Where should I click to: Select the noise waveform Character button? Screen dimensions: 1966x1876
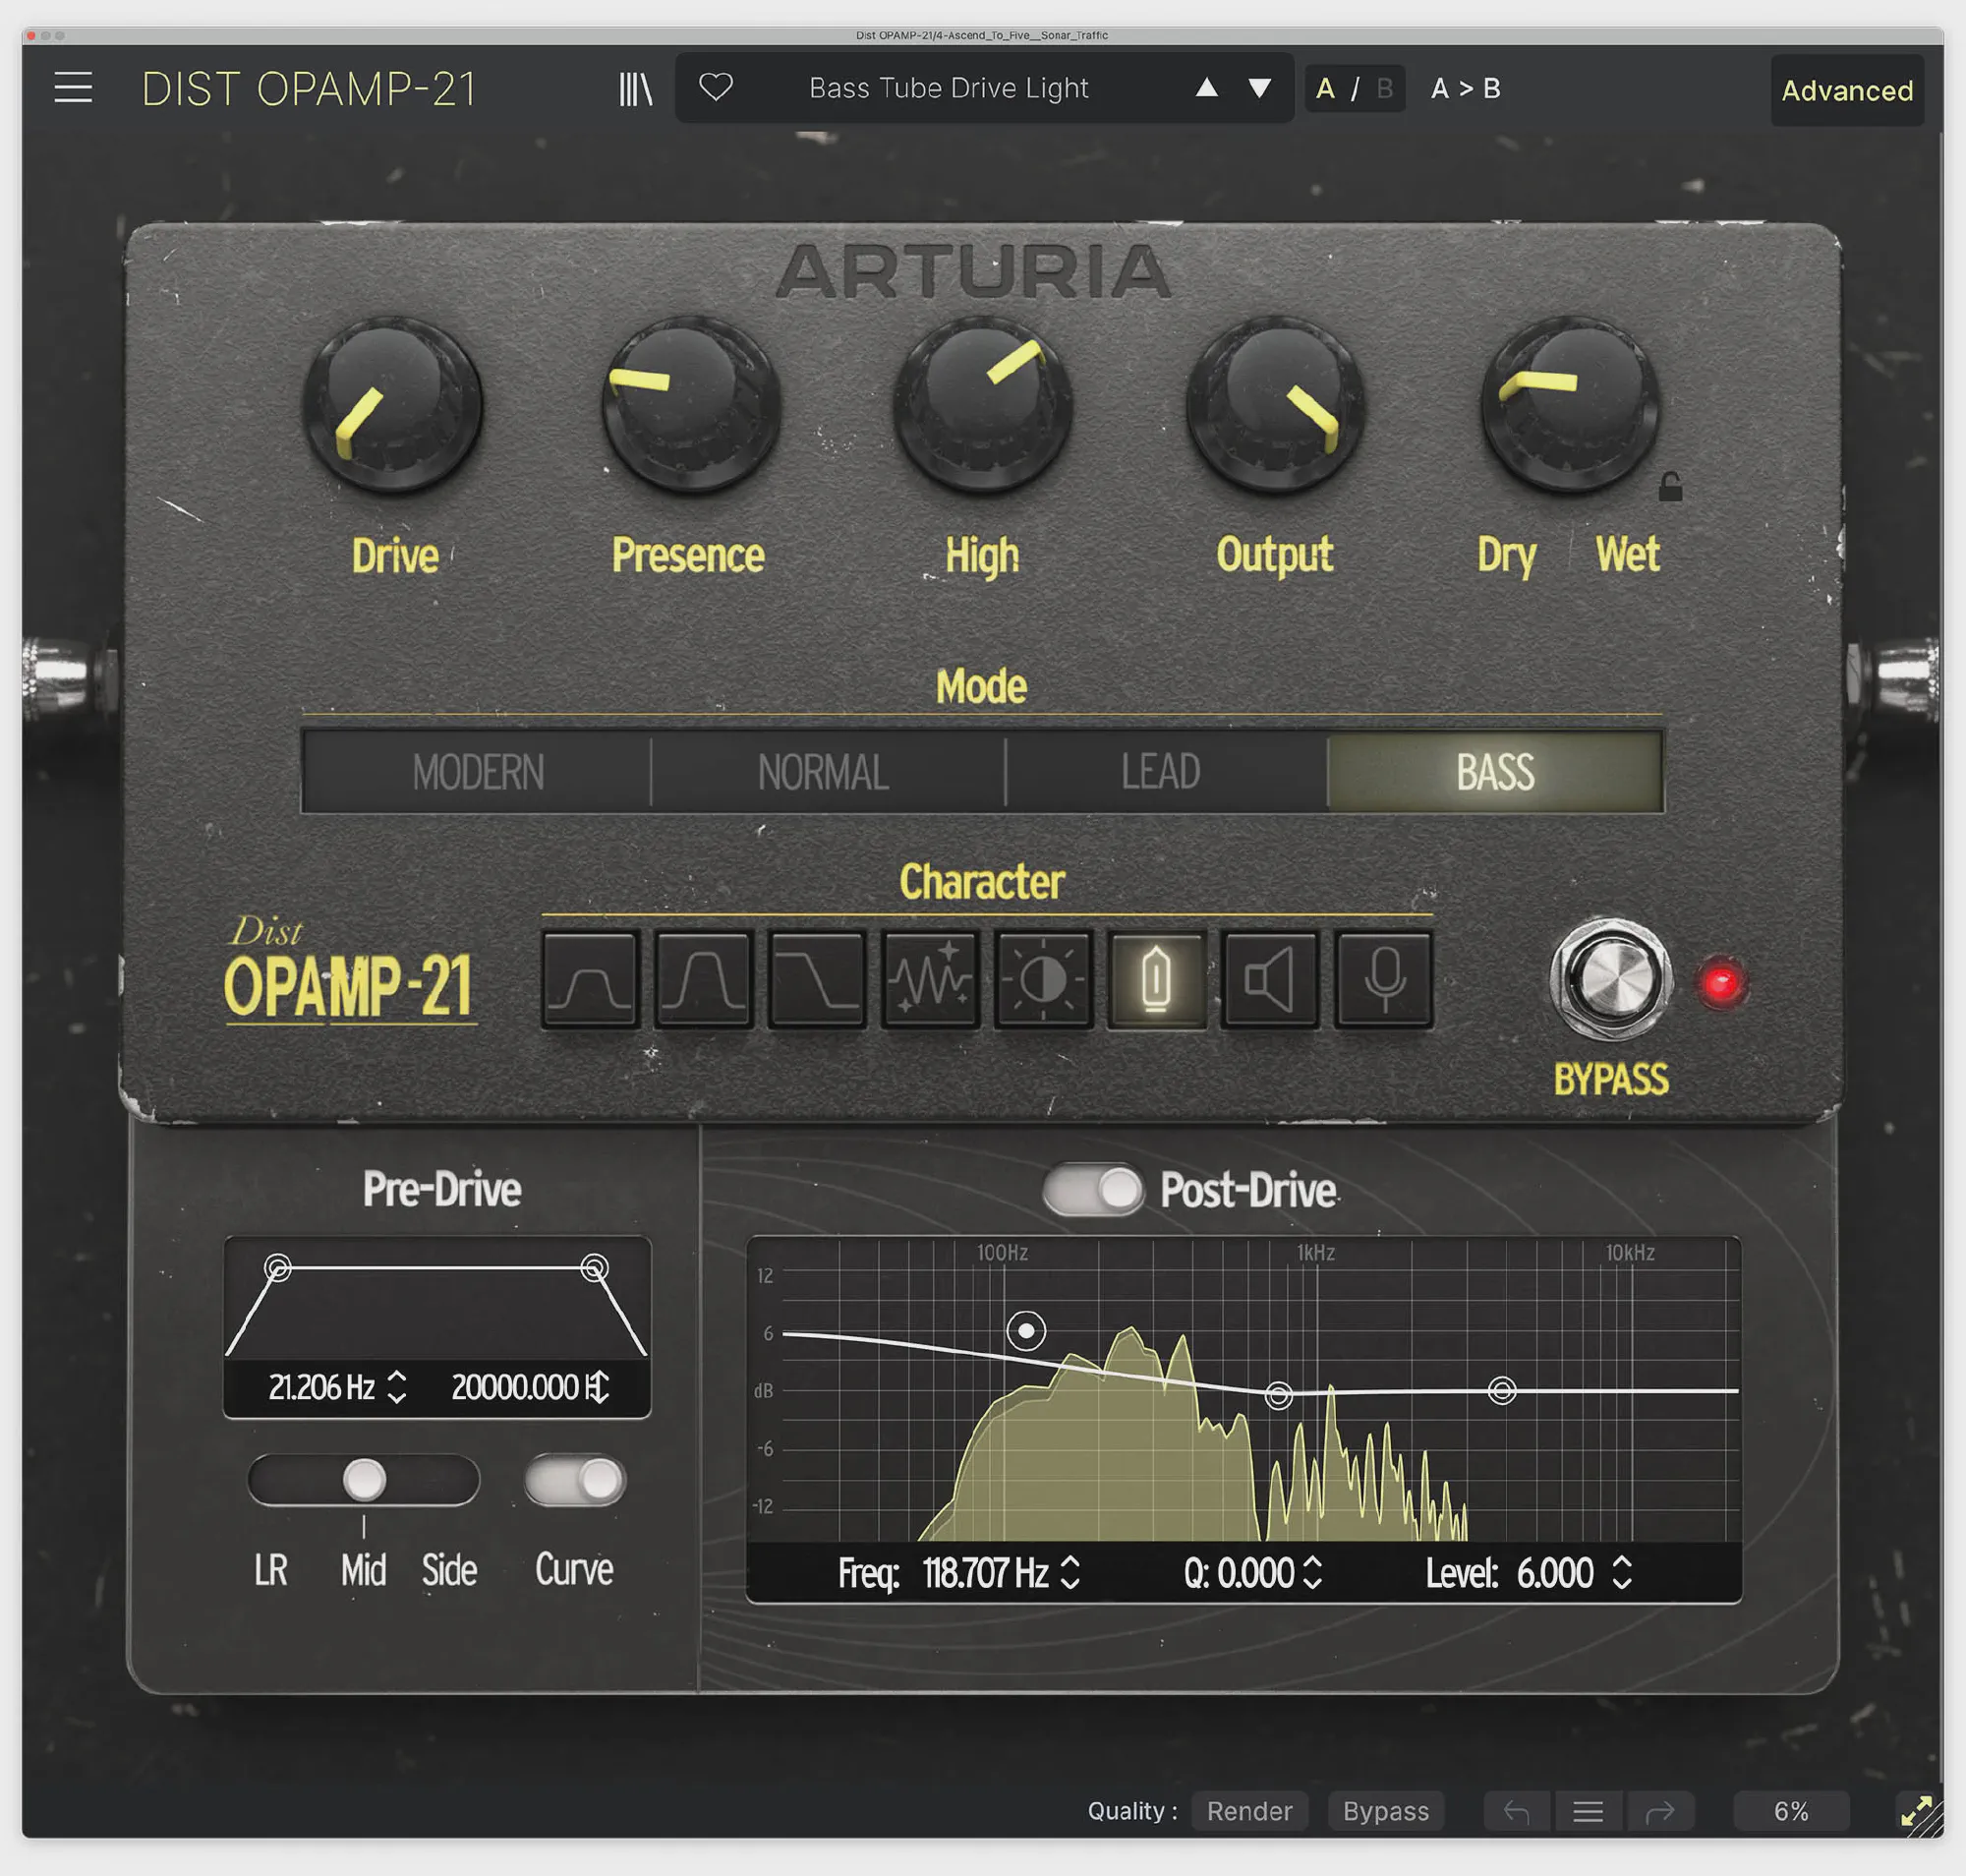[x=930, y=979]
